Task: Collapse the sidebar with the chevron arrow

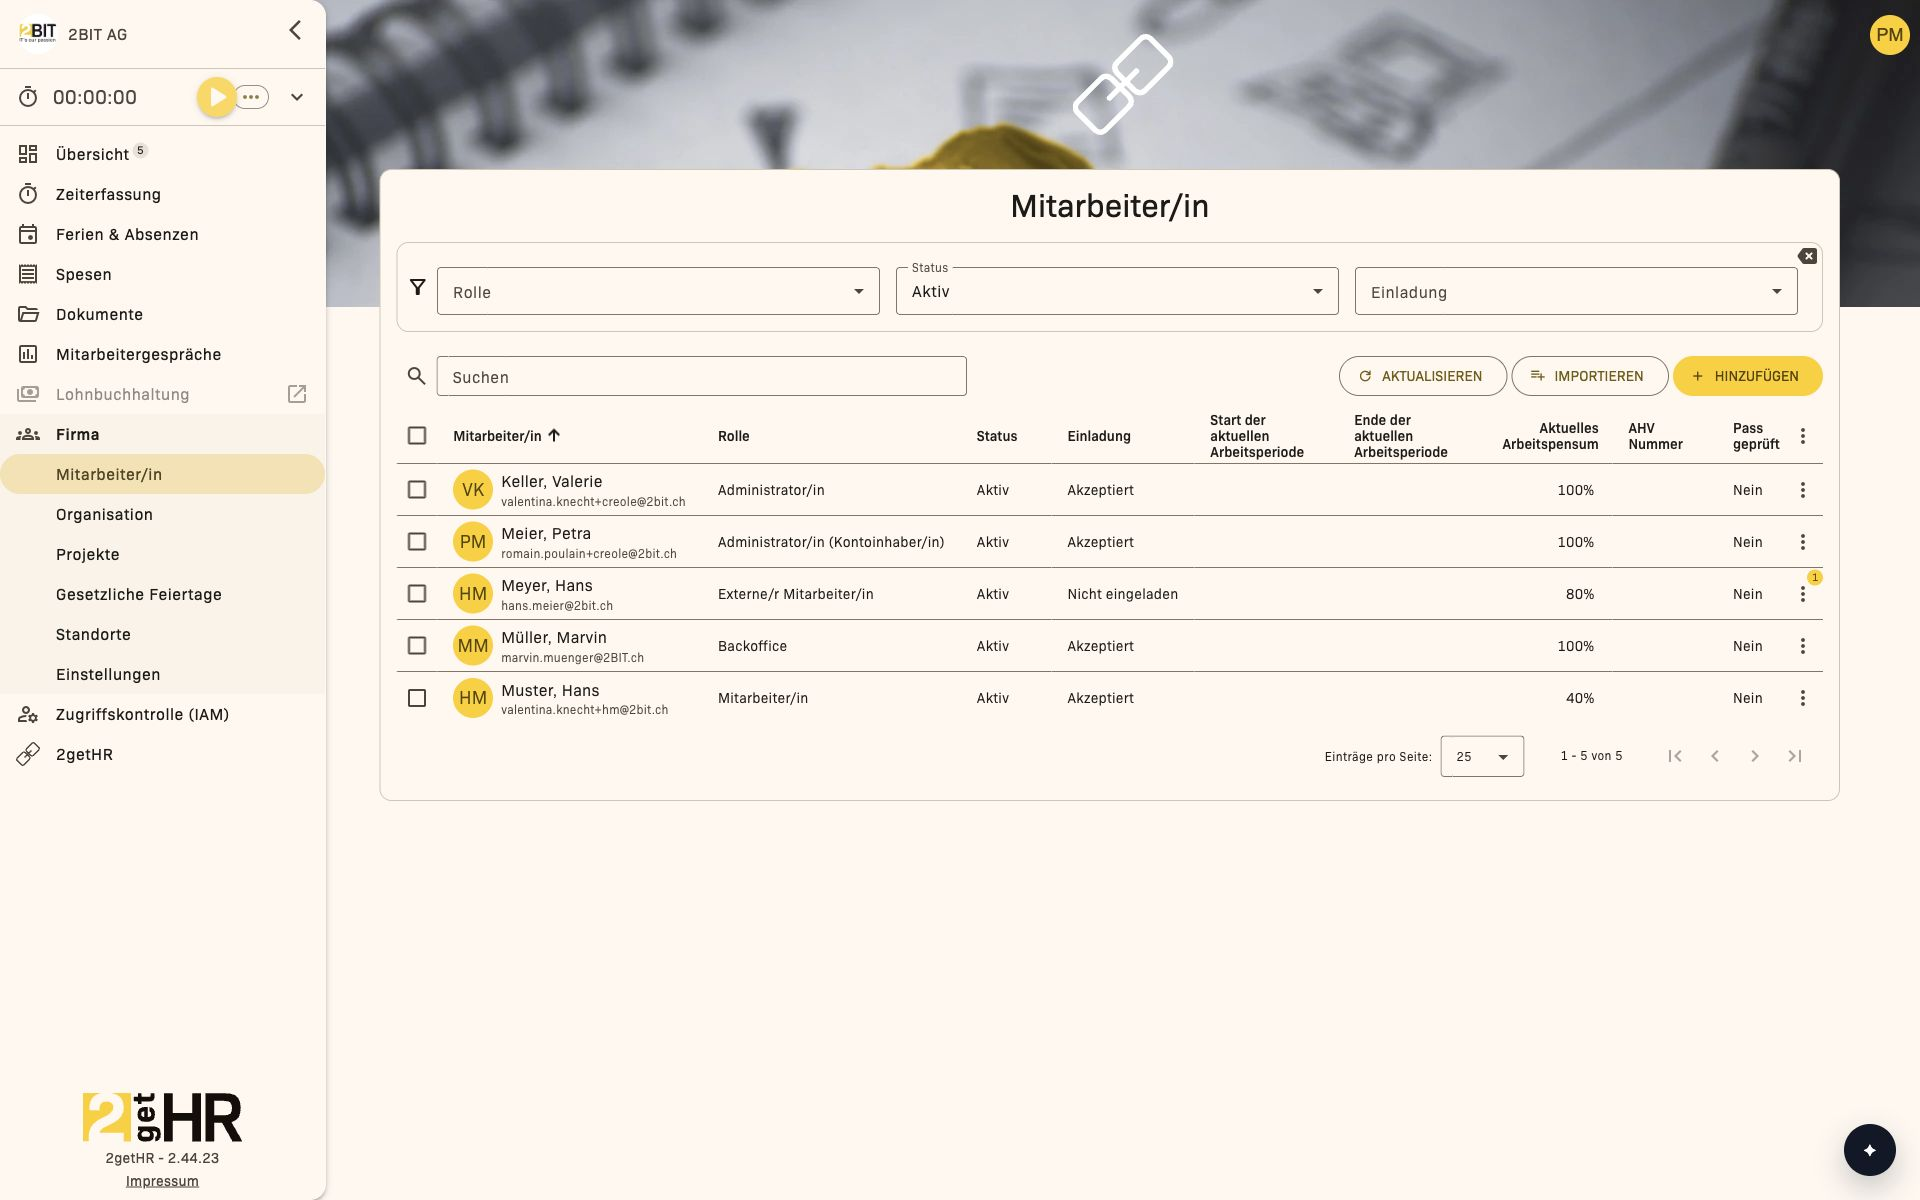Action: tap(295, 31)
